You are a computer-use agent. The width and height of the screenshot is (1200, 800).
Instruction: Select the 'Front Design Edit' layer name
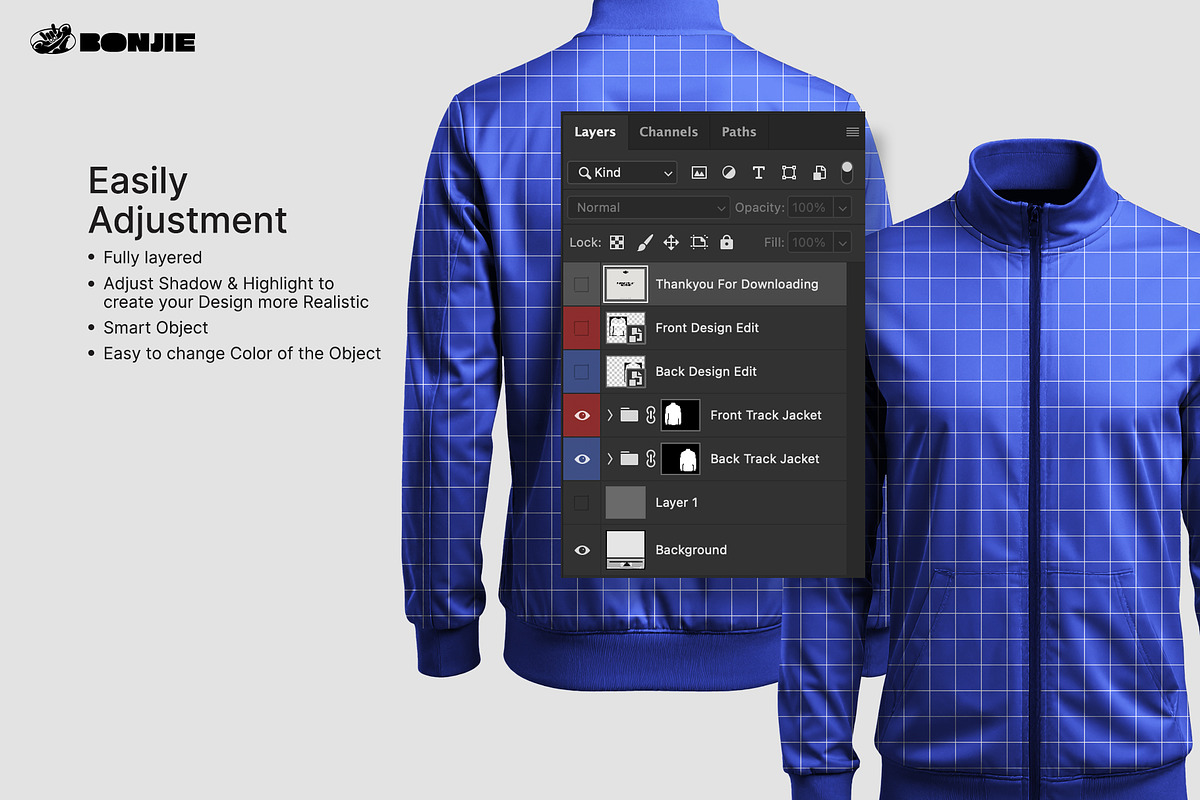(707, 328)
